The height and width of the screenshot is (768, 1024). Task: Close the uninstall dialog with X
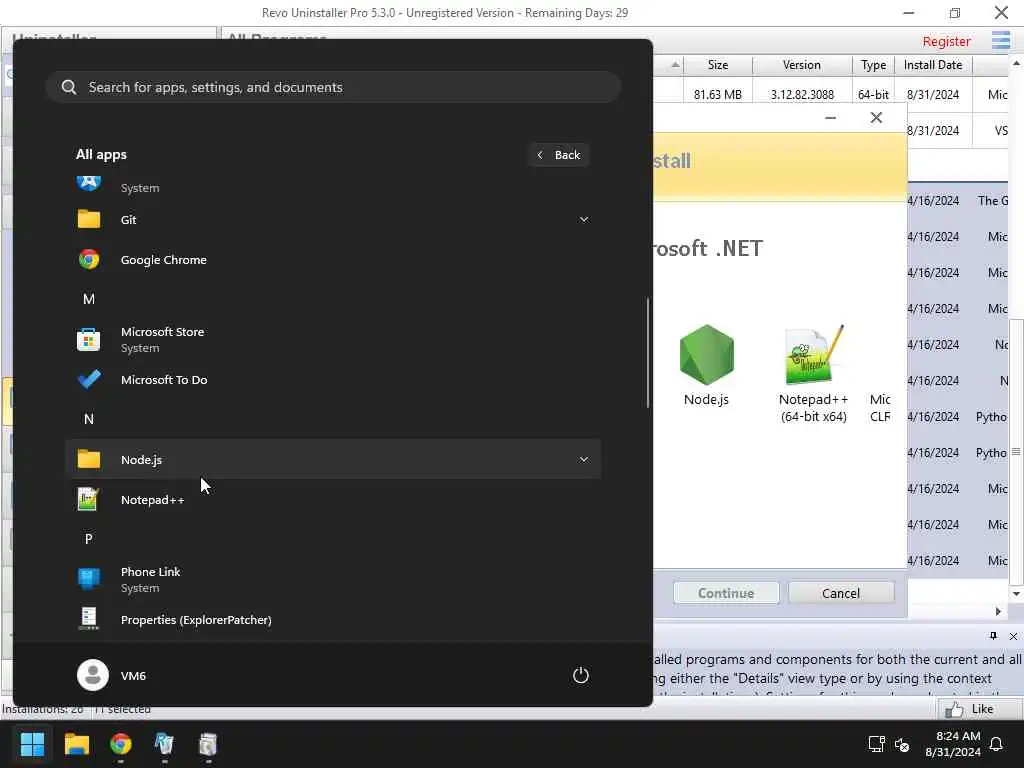[x=876, y=118]
